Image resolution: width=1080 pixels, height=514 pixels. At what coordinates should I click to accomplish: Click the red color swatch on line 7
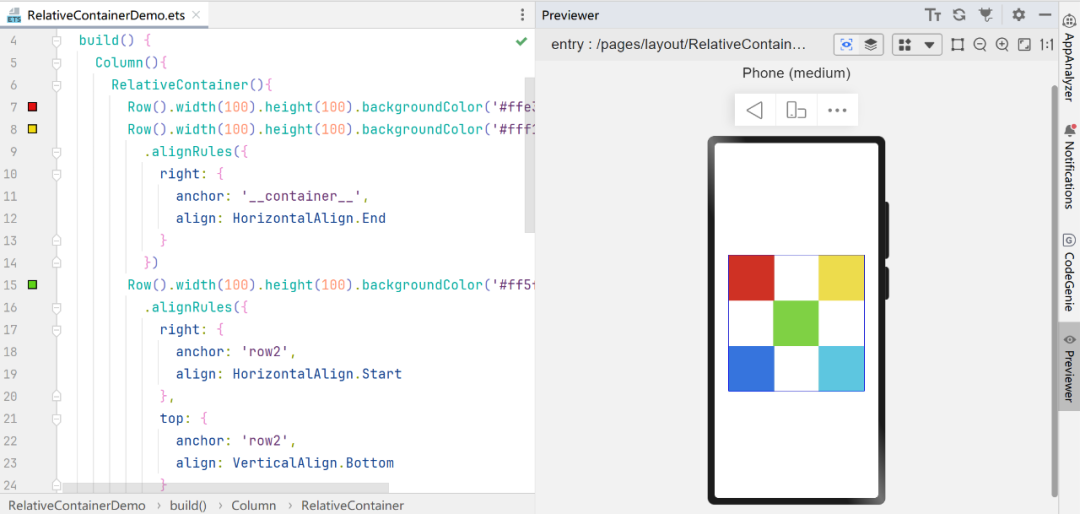[33, 107]
